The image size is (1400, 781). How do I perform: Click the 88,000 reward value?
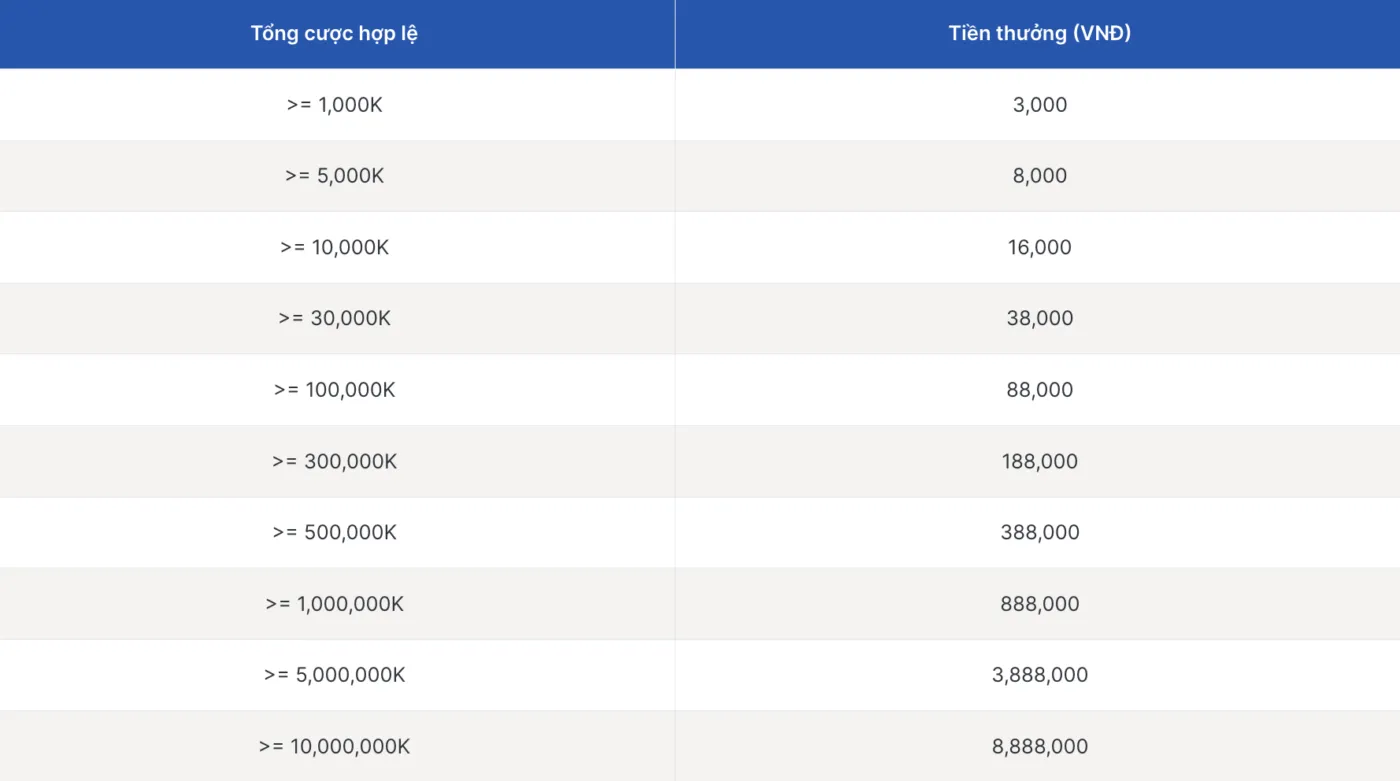click(x=1039, y=390)
